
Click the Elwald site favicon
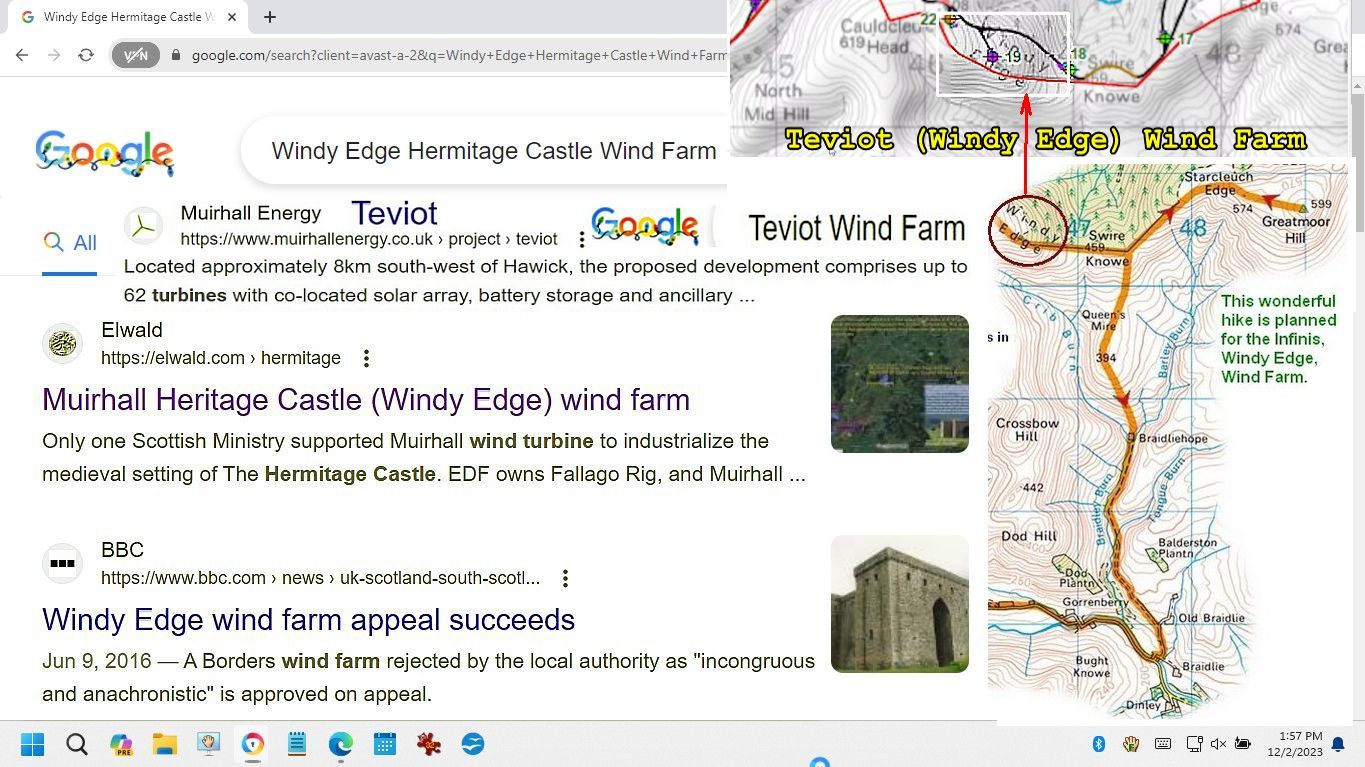[x=62, y=343]
